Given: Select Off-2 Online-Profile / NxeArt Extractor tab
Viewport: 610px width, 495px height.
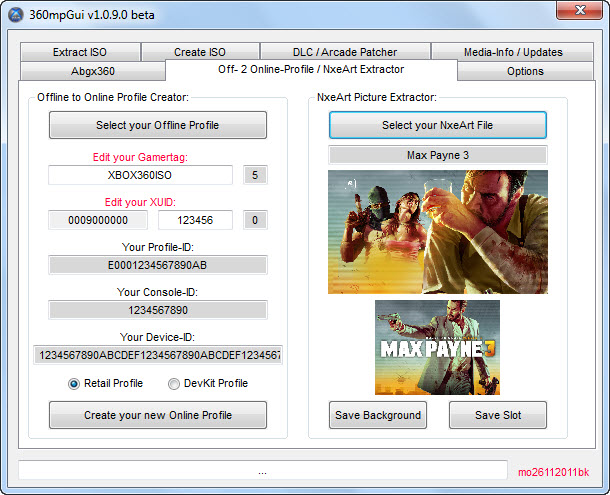Looking at the screenshot, I should tap(311, 70).
